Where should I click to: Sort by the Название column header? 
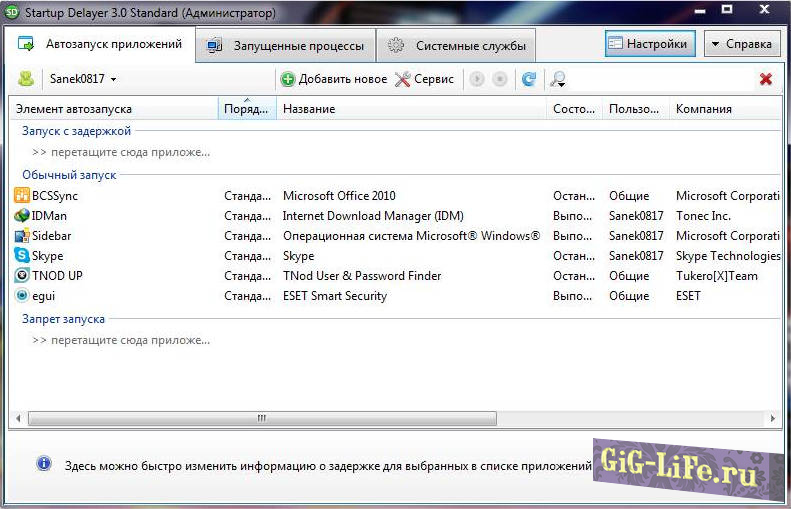pos(410,109)
